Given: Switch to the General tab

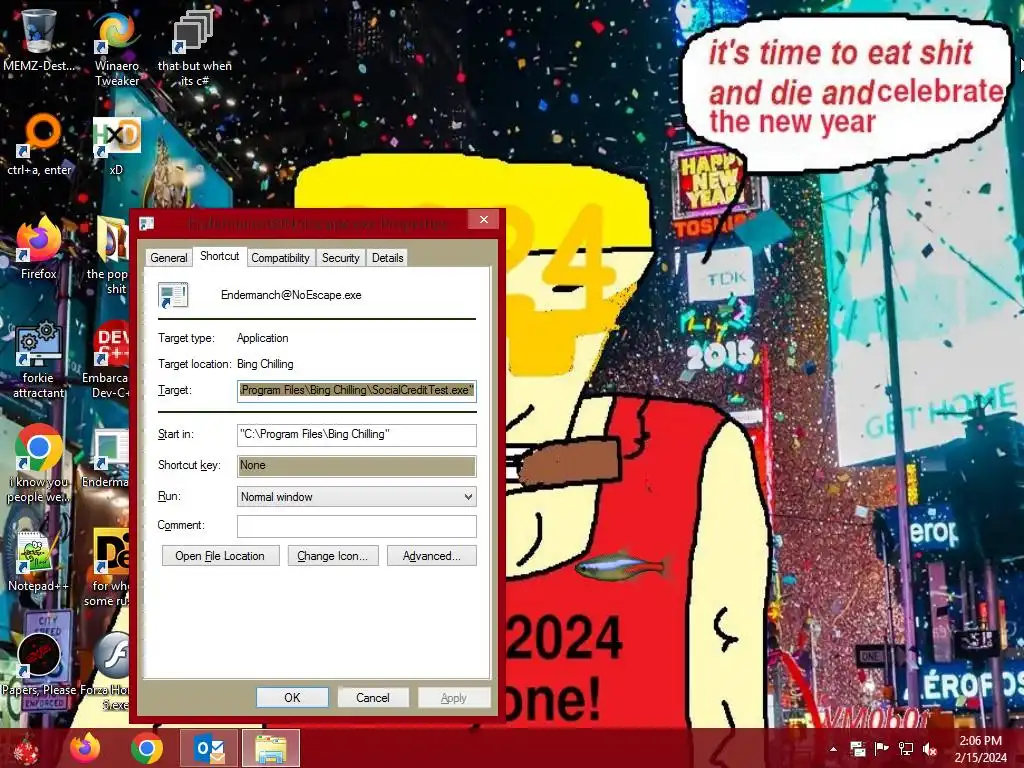Looking at the screenshot, I should tap(168, 258).
